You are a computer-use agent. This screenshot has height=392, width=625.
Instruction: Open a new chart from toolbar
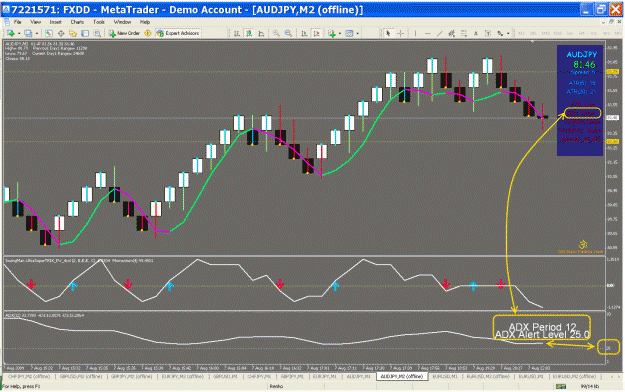click(x=11, y=33)
